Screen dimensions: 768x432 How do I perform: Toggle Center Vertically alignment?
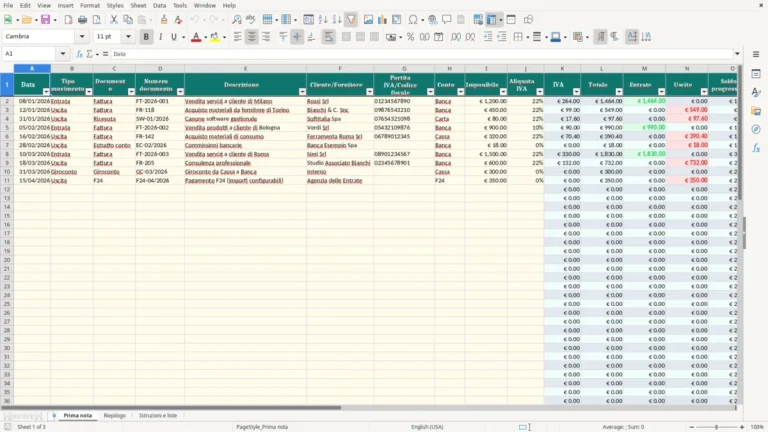tap(297, 37)
